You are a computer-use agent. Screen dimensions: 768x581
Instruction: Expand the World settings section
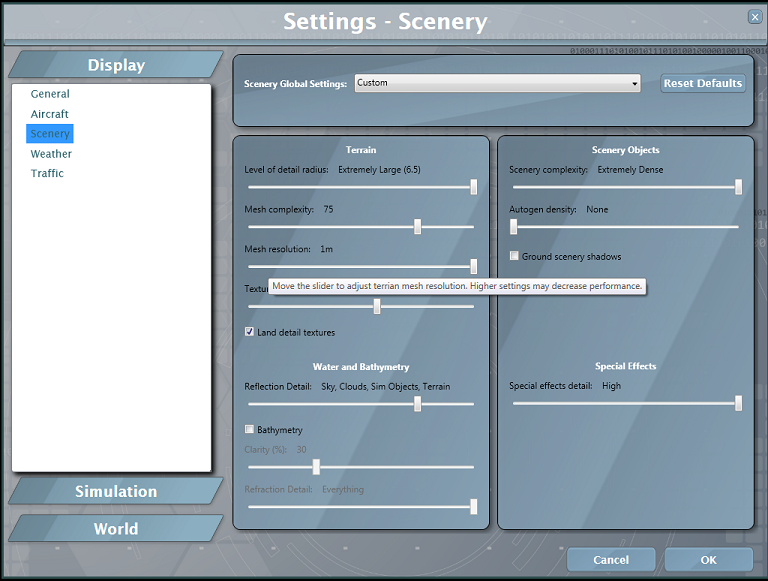click(116, 529)
